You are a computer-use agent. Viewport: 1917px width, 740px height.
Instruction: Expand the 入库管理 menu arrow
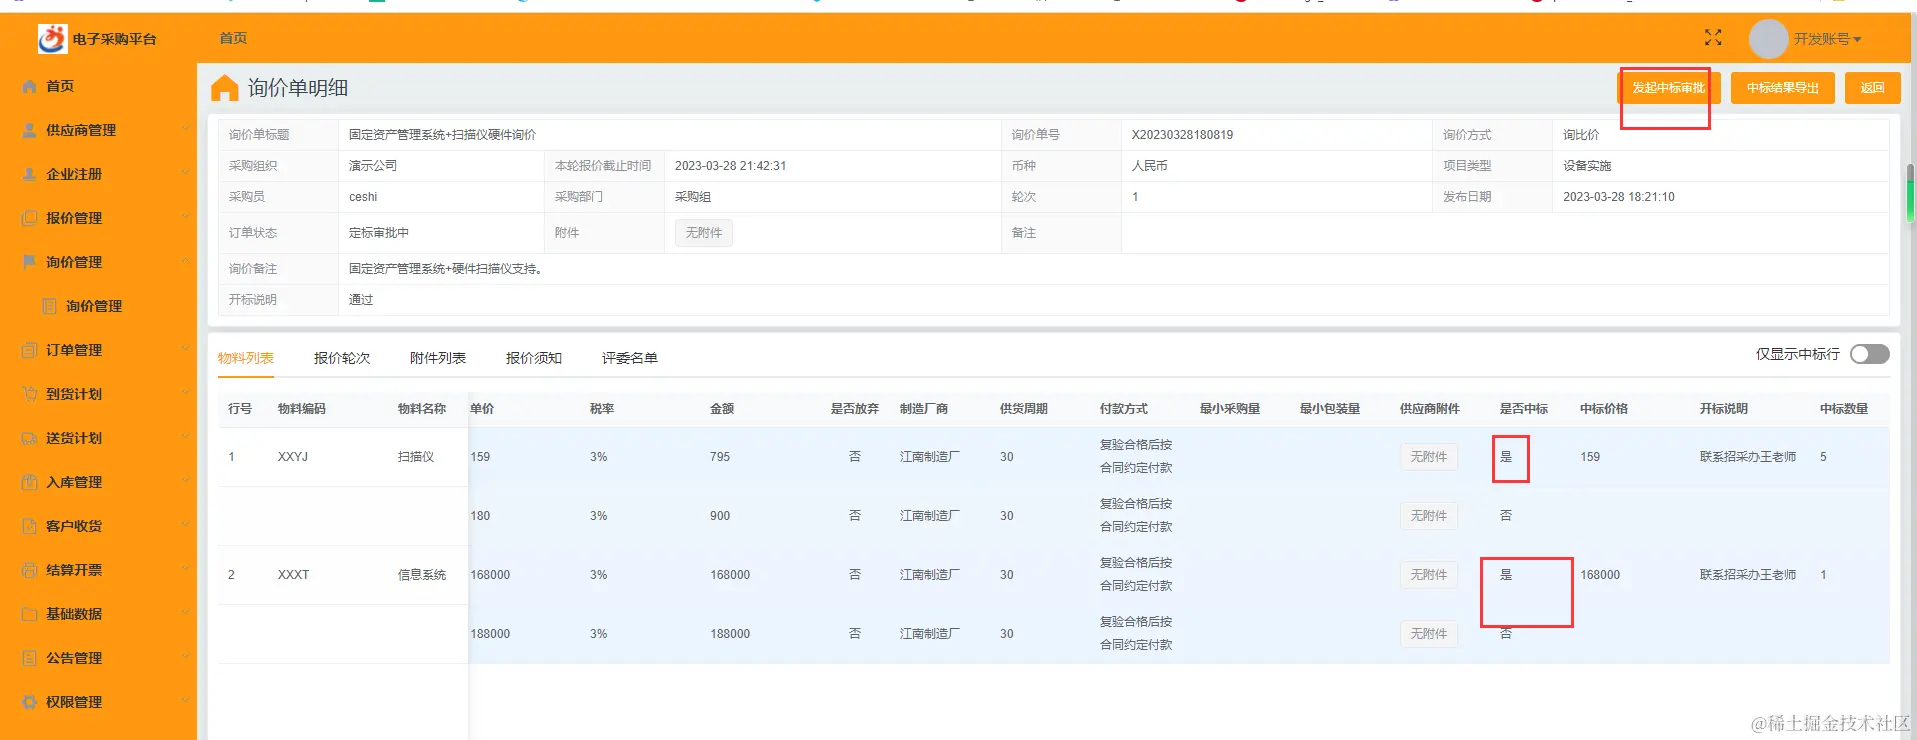click(x=185, y=482)
